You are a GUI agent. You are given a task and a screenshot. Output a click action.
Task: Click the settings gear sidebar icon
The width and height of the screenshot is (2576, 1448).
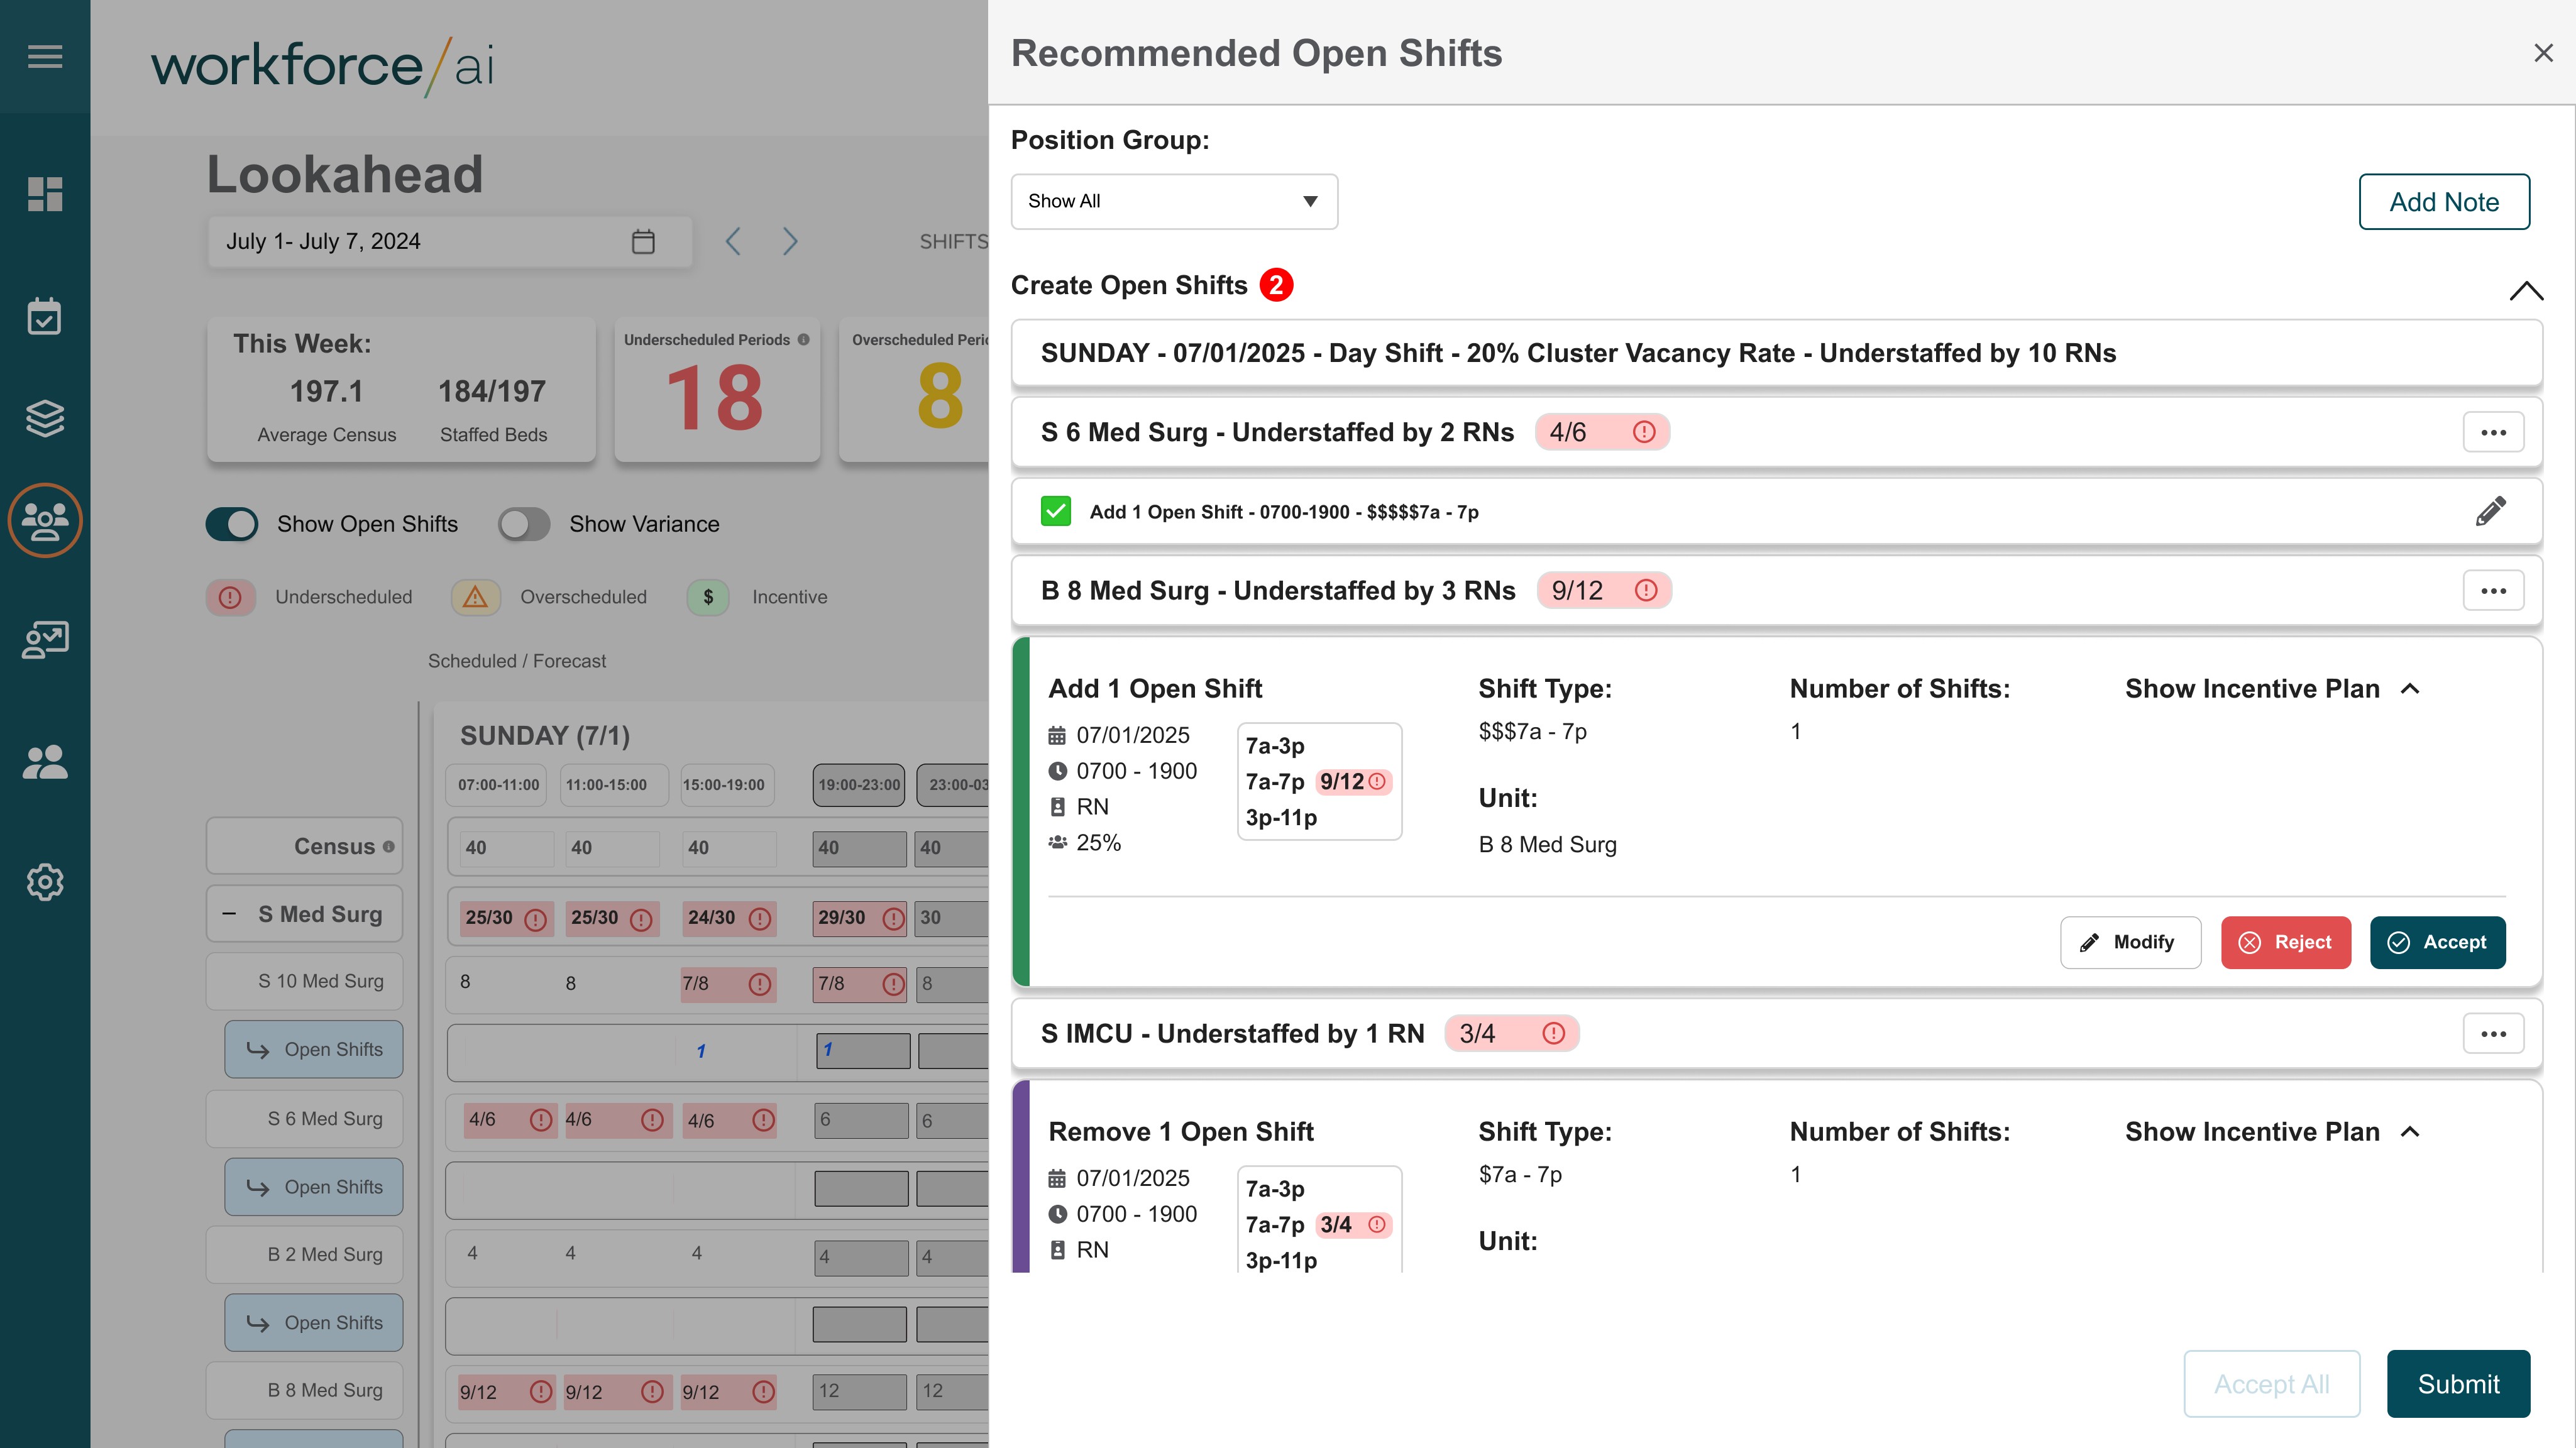[x=45, y=882]
